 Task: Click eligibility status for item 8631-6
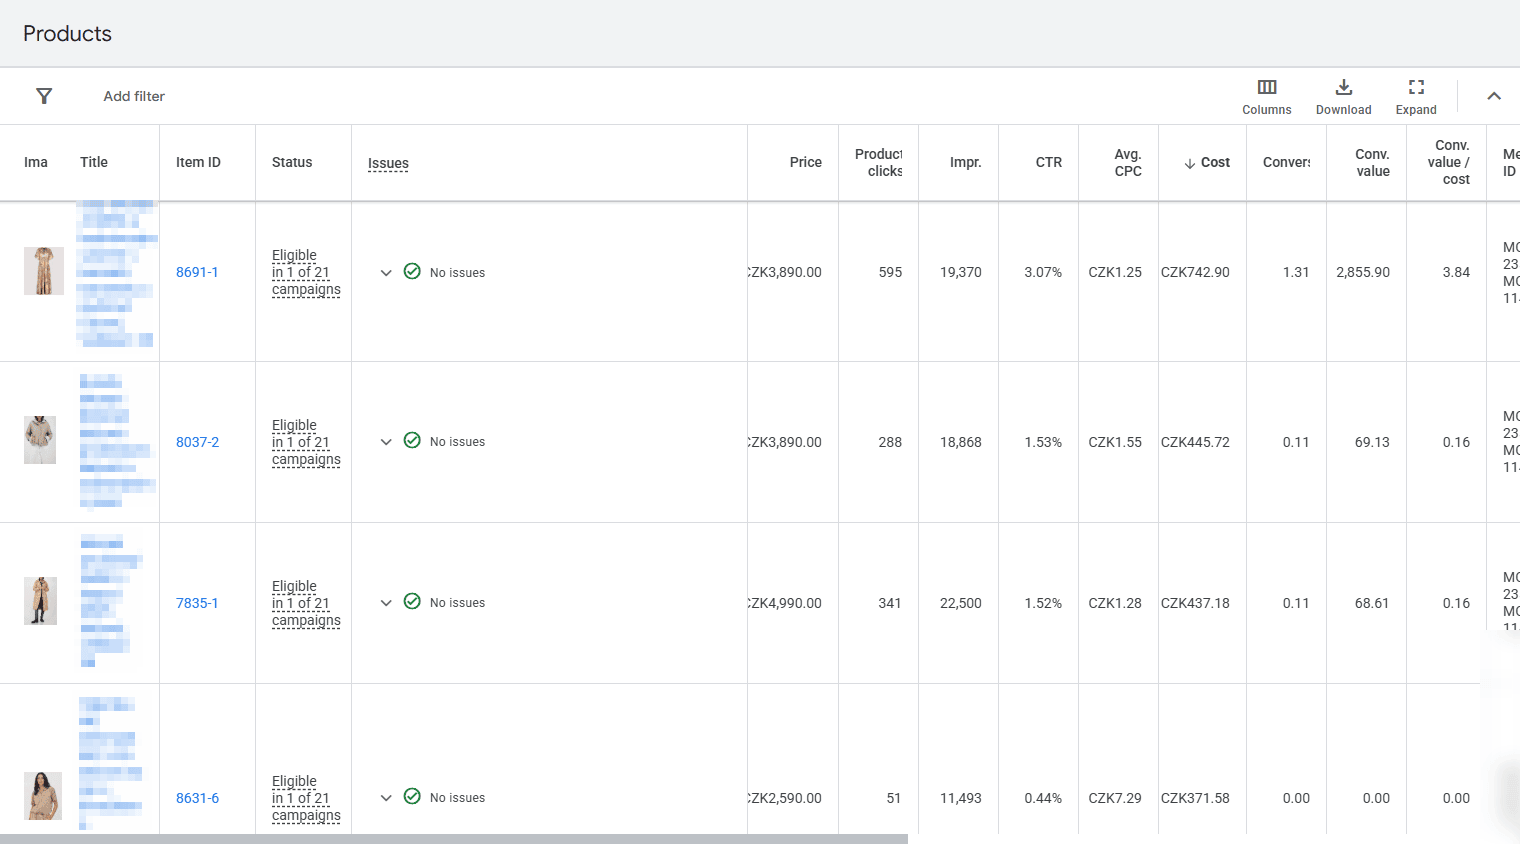tap(306, 798)
